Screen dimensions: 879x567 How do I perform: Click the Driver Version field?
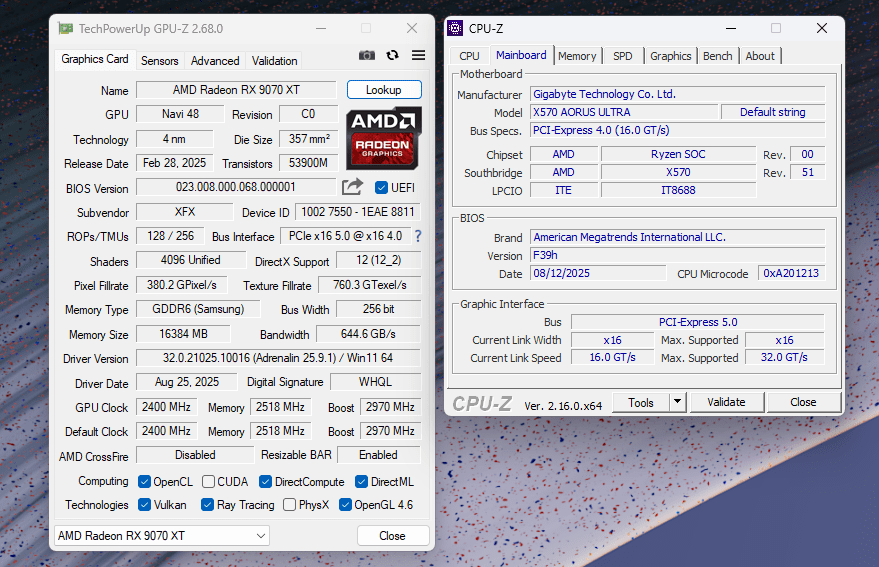click(x=278, y=358)
